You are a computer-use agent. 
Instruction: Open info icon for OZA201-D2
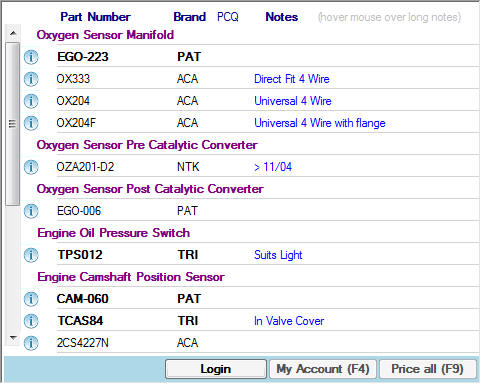click(x=31, y=167)
